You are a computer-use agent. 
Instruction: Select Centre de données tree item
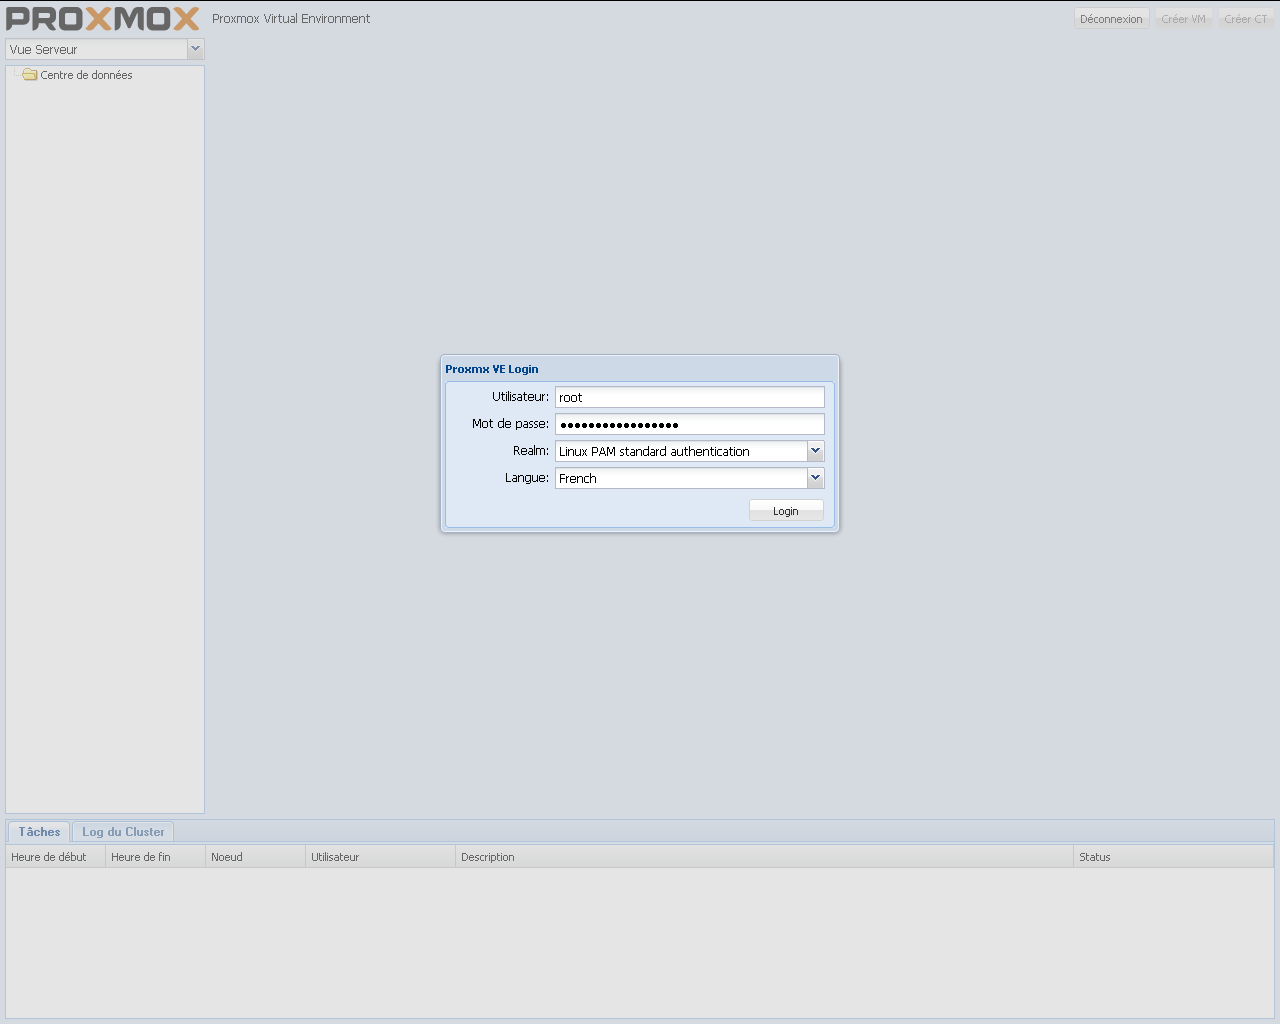[86, 75]
